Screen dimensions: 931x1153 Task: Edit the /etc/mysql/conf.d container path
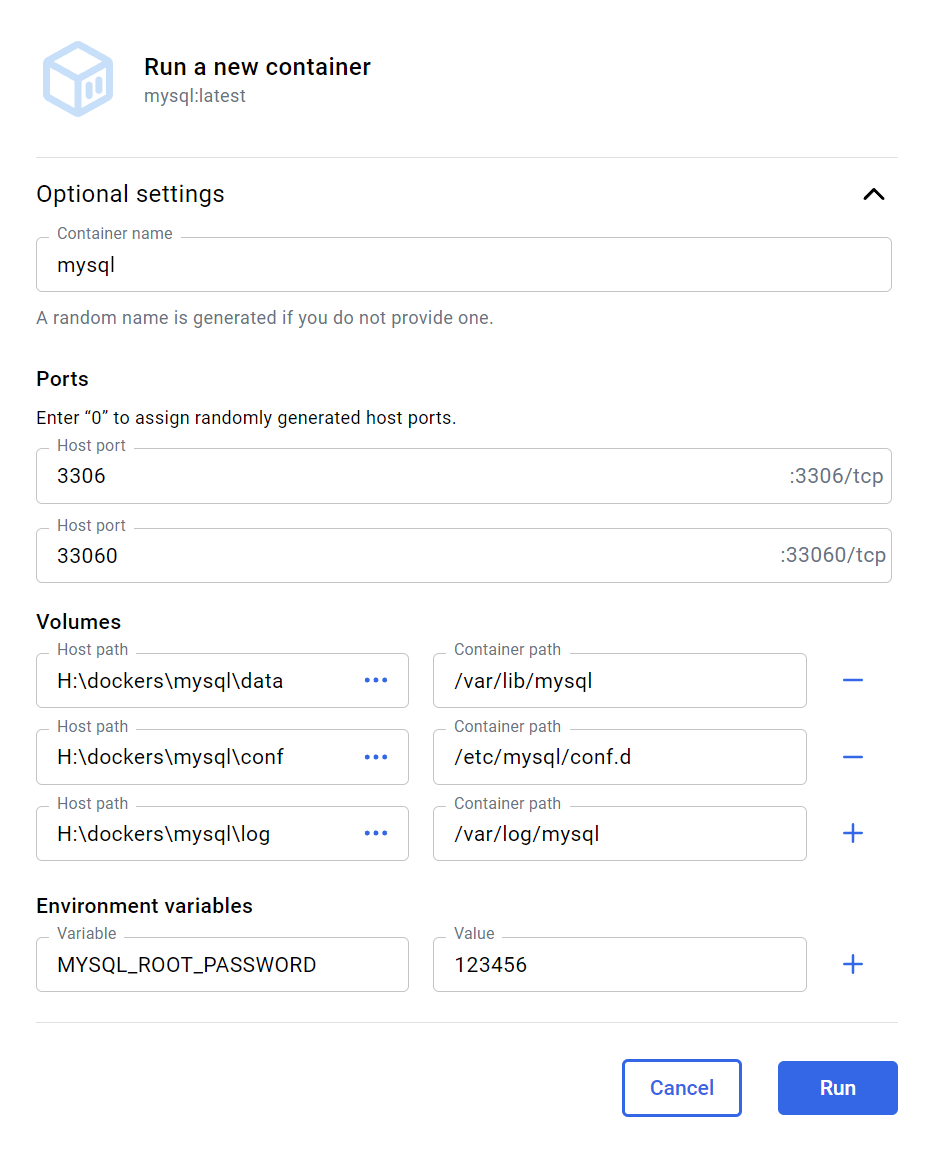[x=619, y=757]
